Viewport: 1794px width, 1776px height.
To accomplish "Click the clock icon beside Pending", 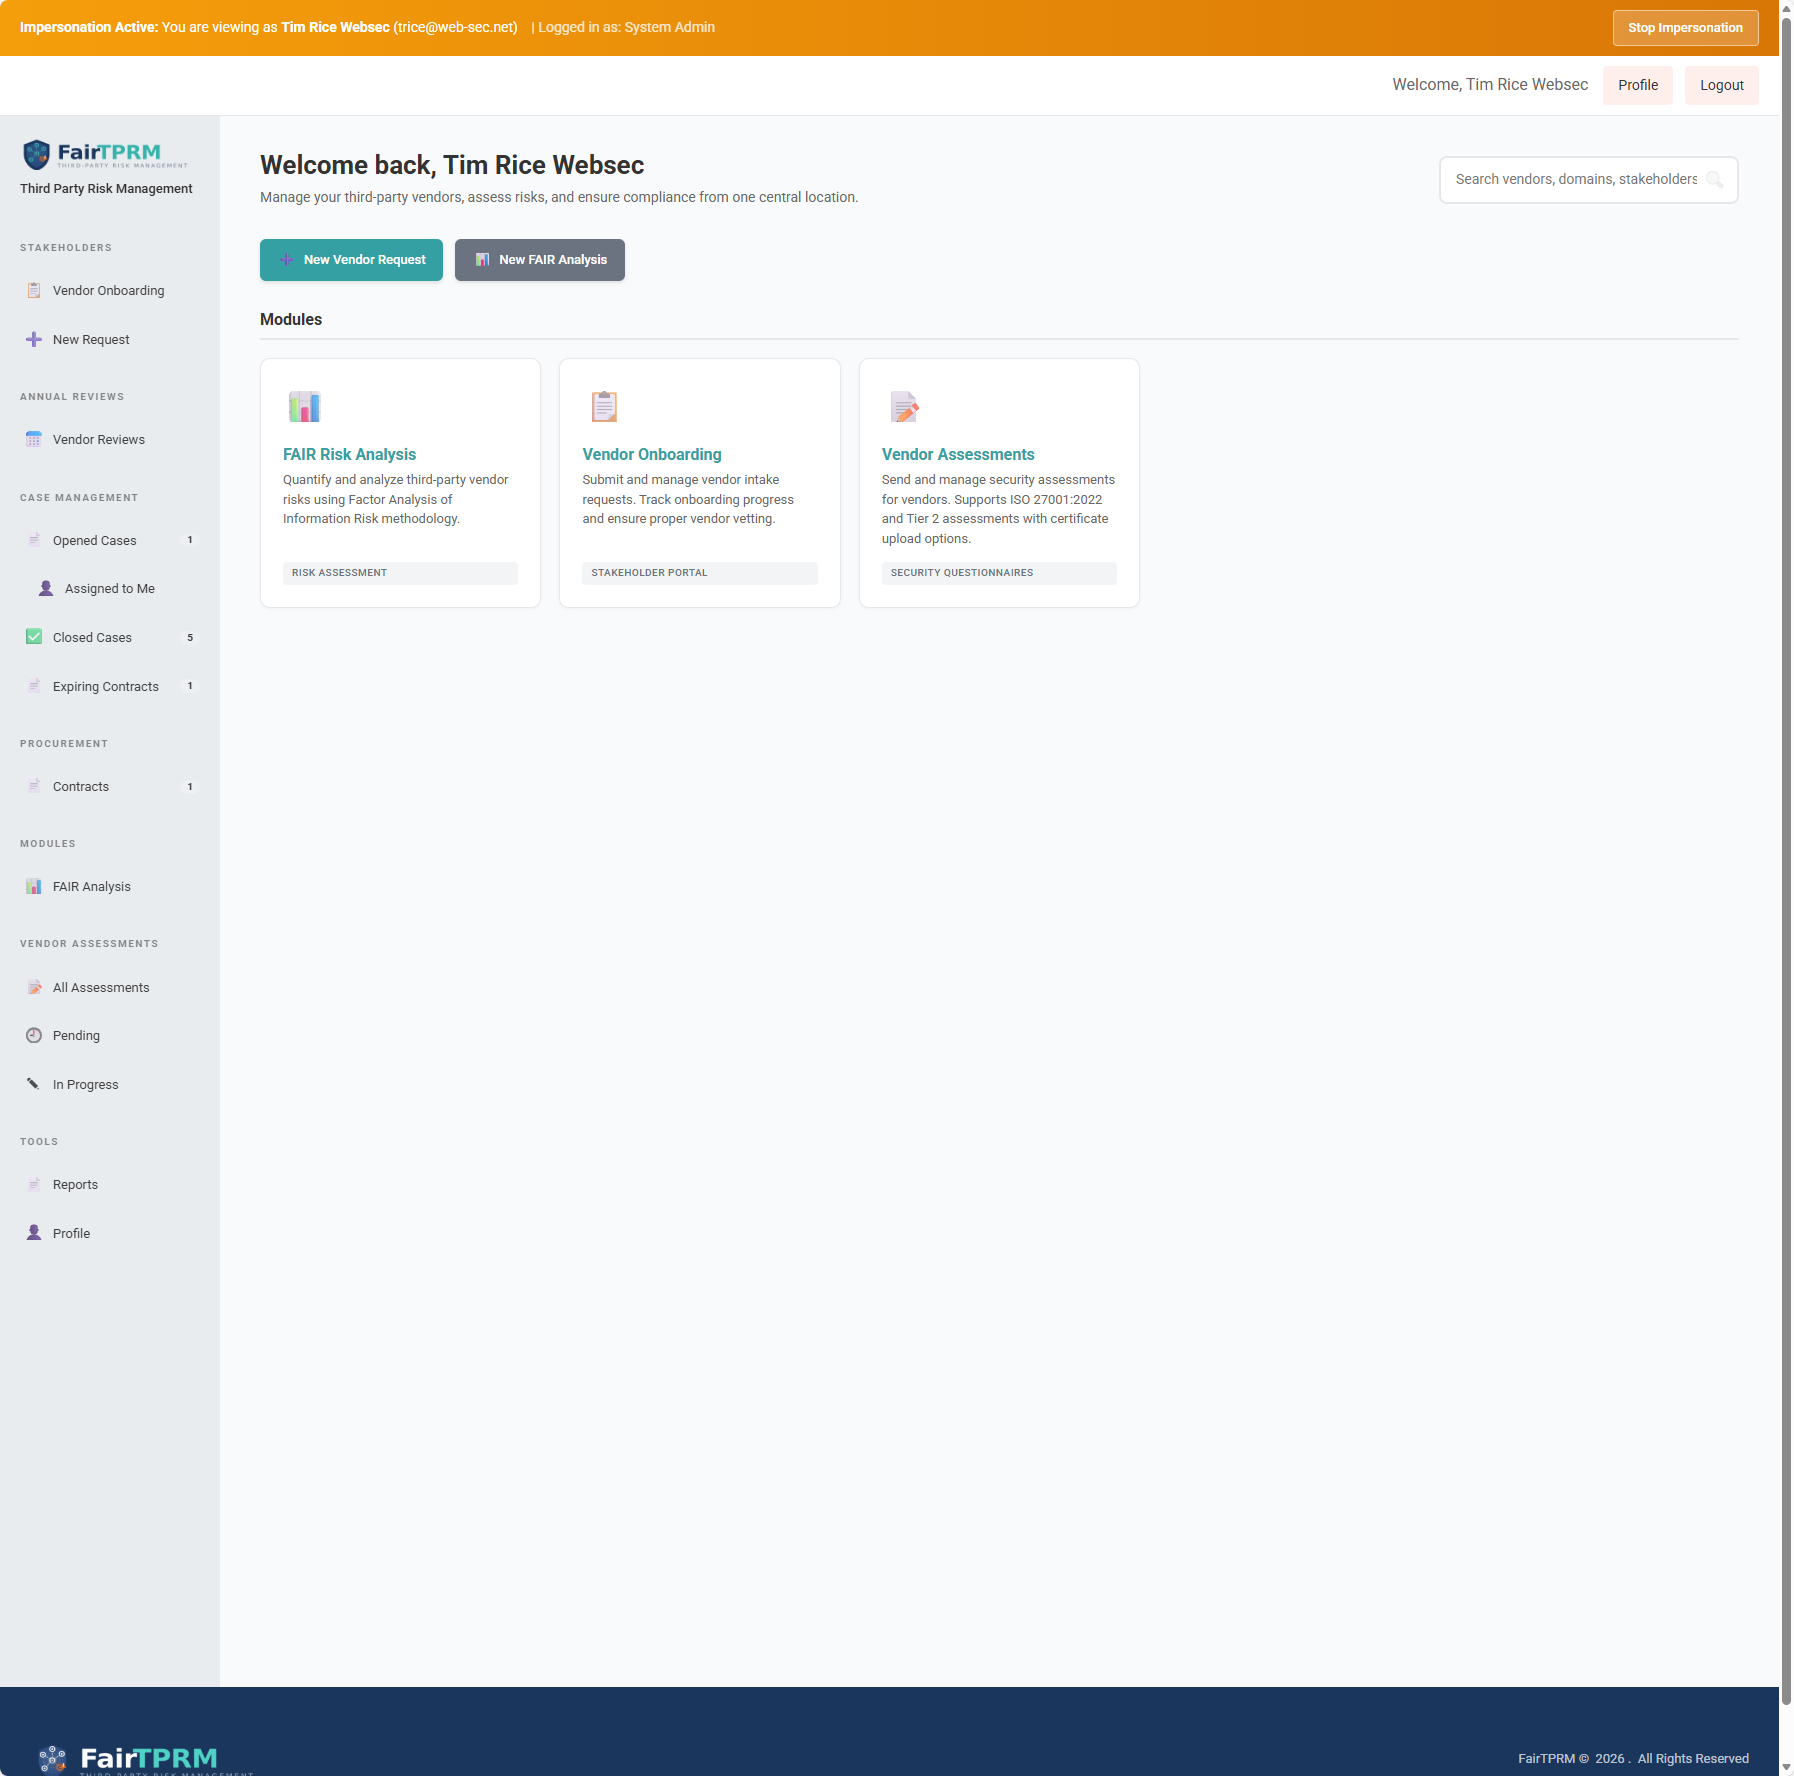I will (x=34, y=1035).
